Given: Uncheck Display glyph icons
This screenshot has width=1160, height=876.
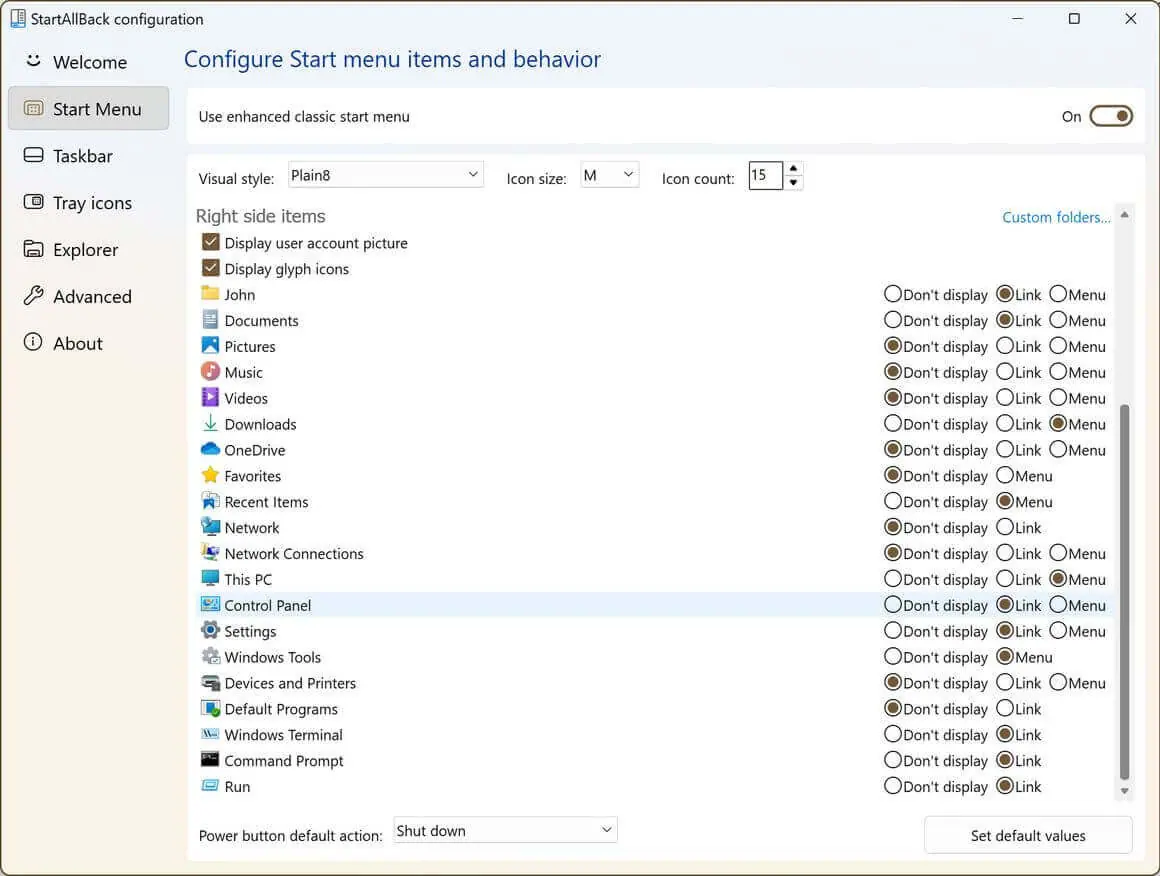Looking at the screenshot, I should [211, 269].
